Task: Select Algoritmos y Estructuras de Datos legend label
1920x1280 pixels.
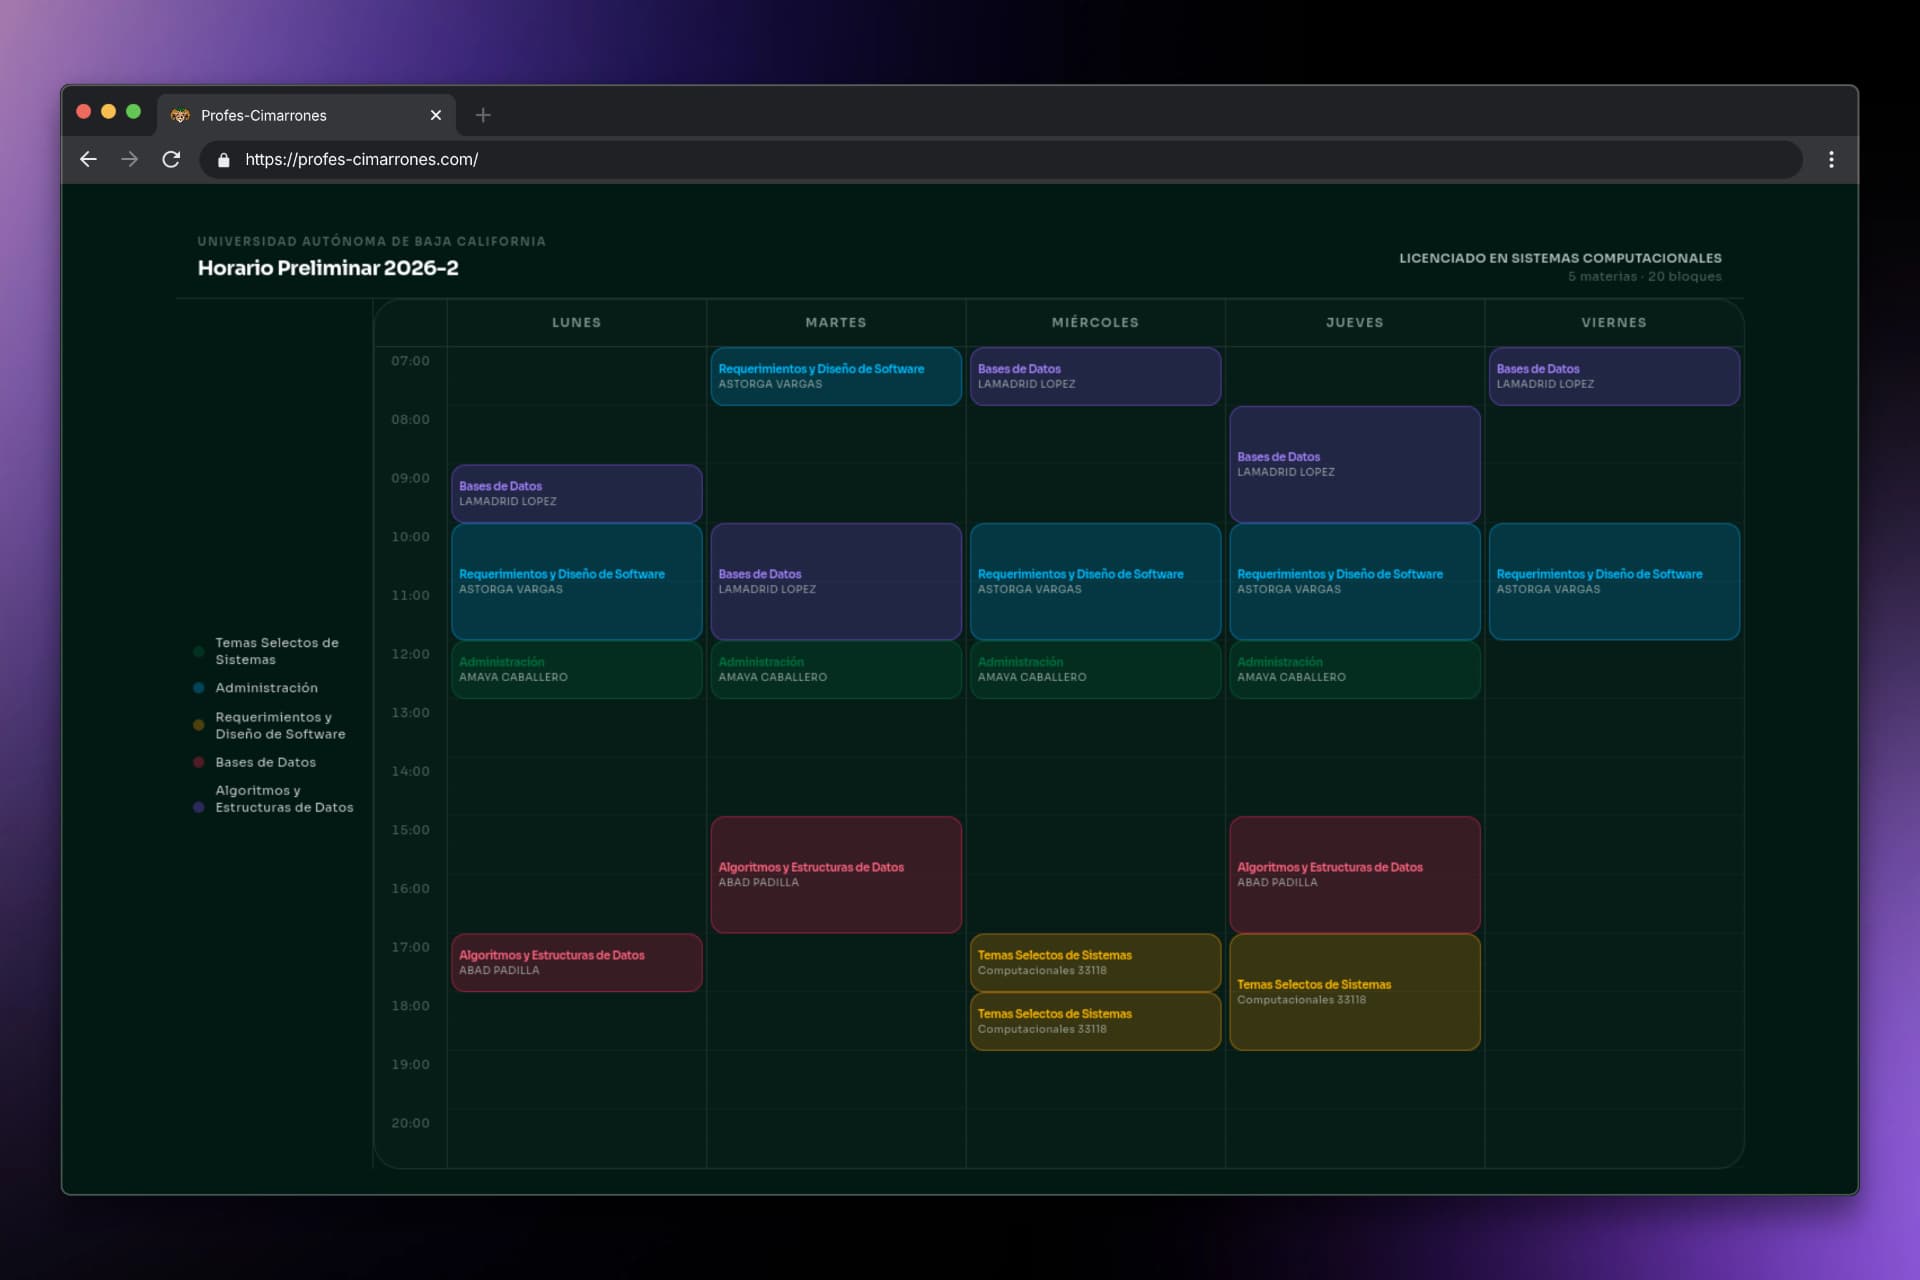Action: [x=284, y=799]
